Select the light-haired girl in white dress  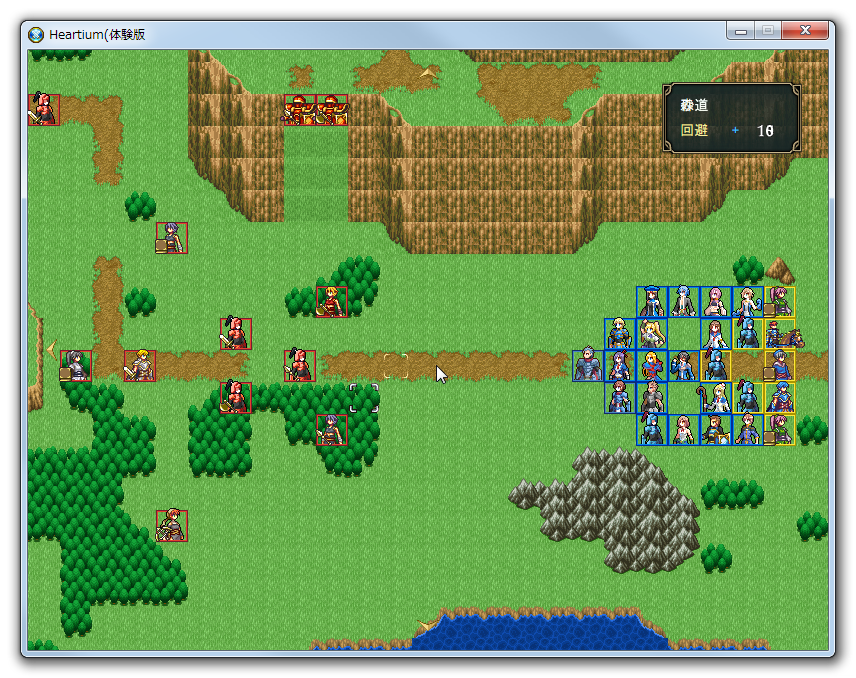(x=684, y=430)
